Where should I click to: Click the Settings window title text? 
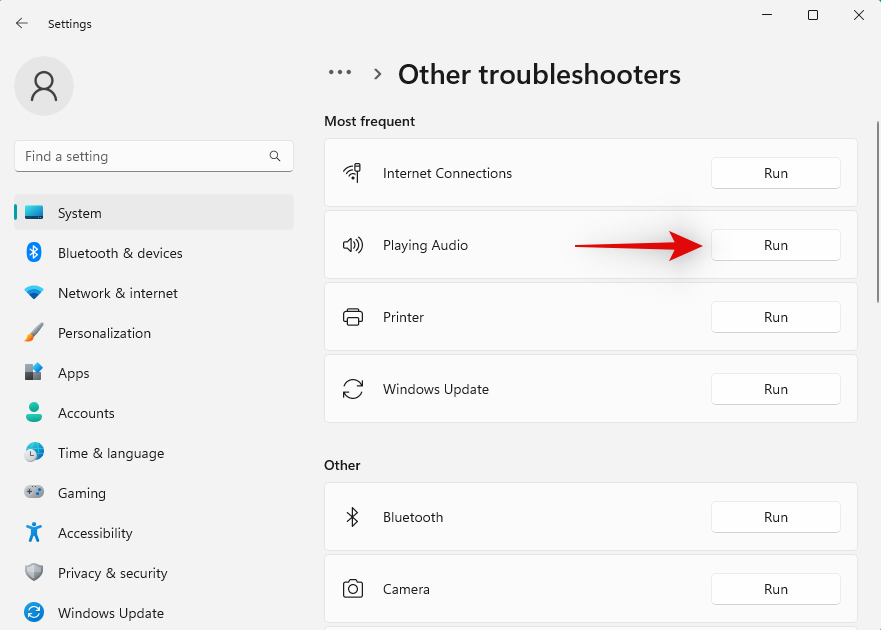70,24
